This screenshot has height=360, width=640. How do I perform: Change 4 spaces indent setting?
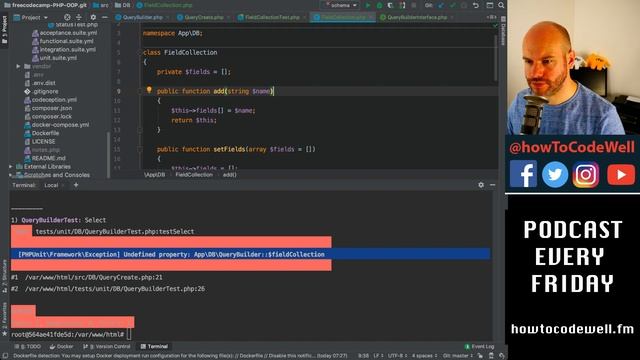click(x=424, y=356)
